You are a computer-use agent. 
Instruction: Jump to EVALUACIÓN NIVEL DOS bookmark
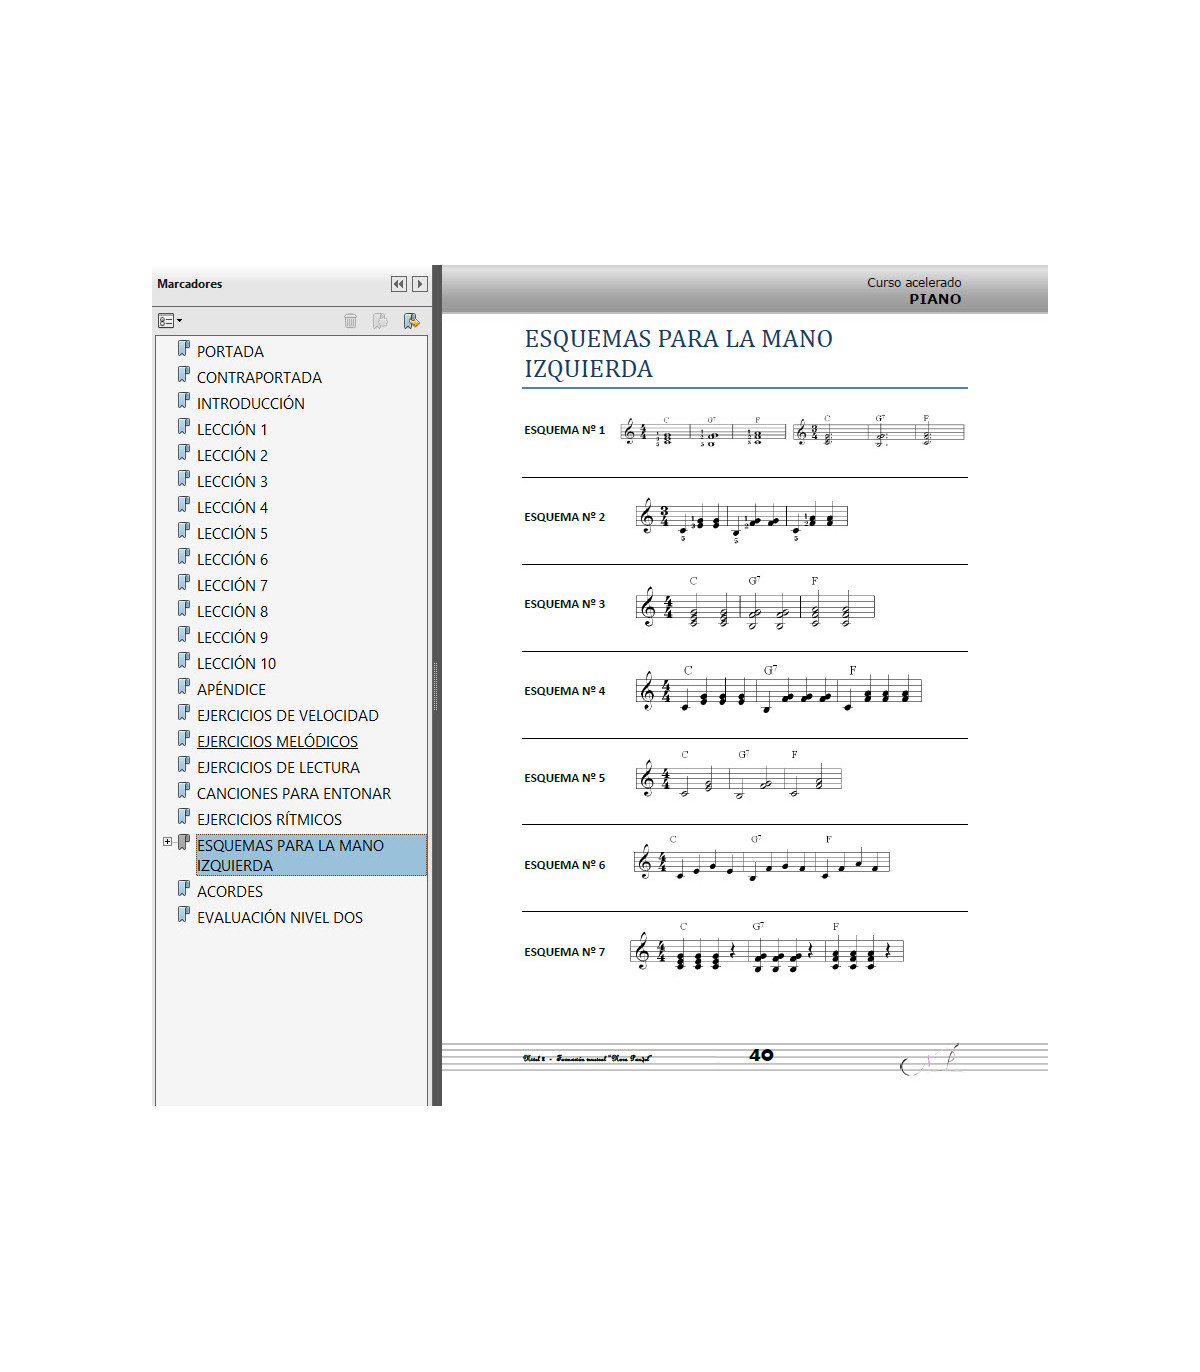pyautogui.click(x=280, y=918)
